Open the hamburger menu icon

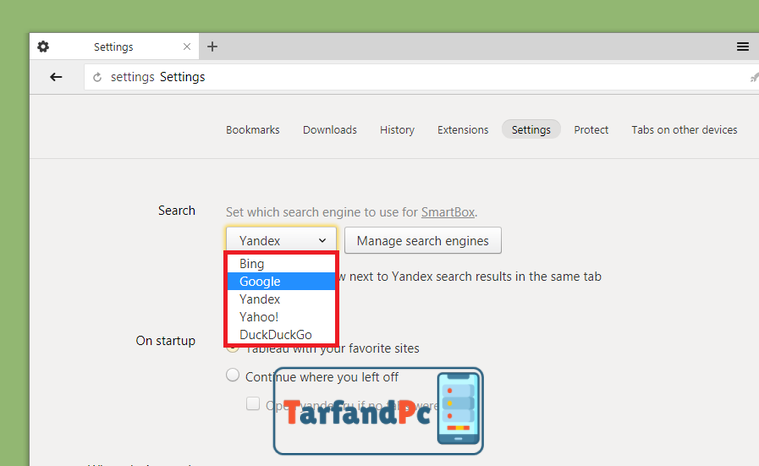743,46
